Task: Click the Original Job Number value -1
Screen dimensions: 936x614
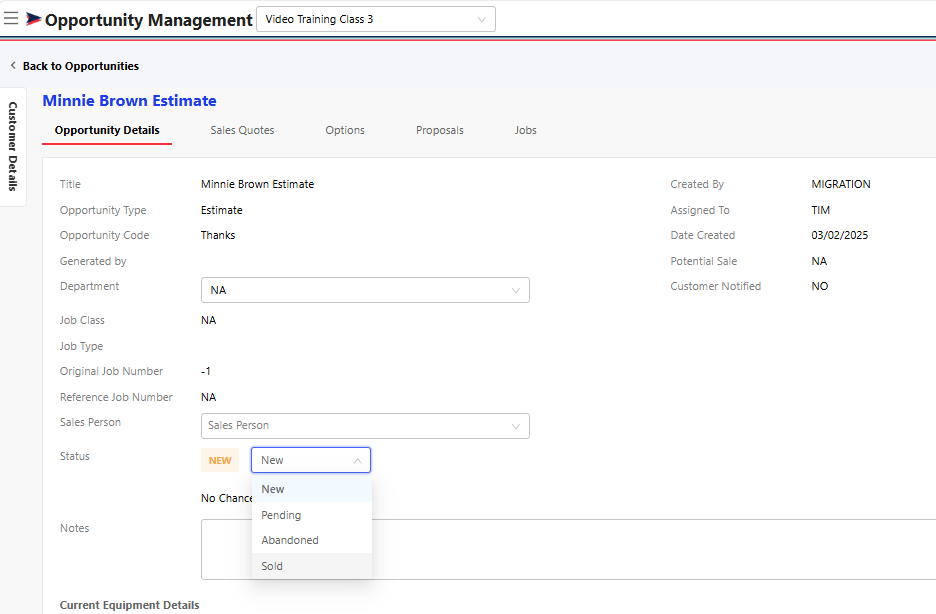Action: pyautogui.click(x=206, y=371)
